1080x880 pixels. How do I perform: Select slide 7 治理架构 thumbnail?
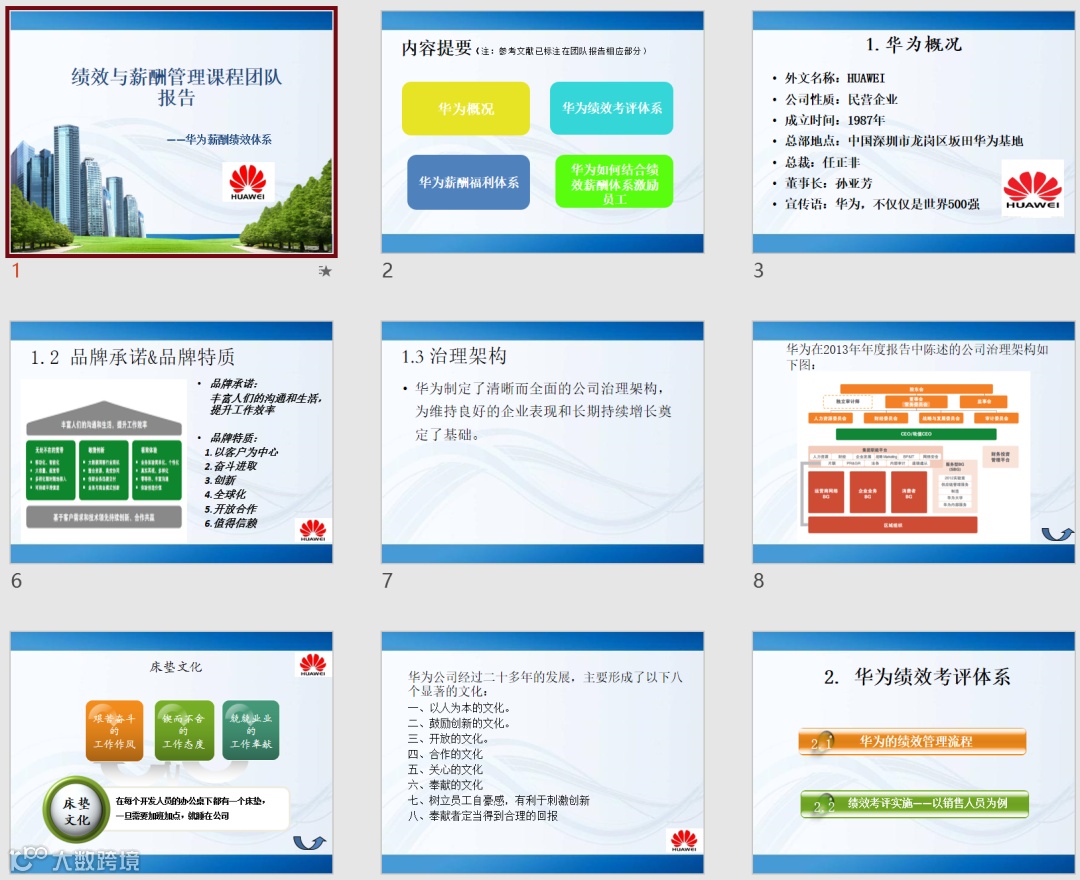click(543, 442)
